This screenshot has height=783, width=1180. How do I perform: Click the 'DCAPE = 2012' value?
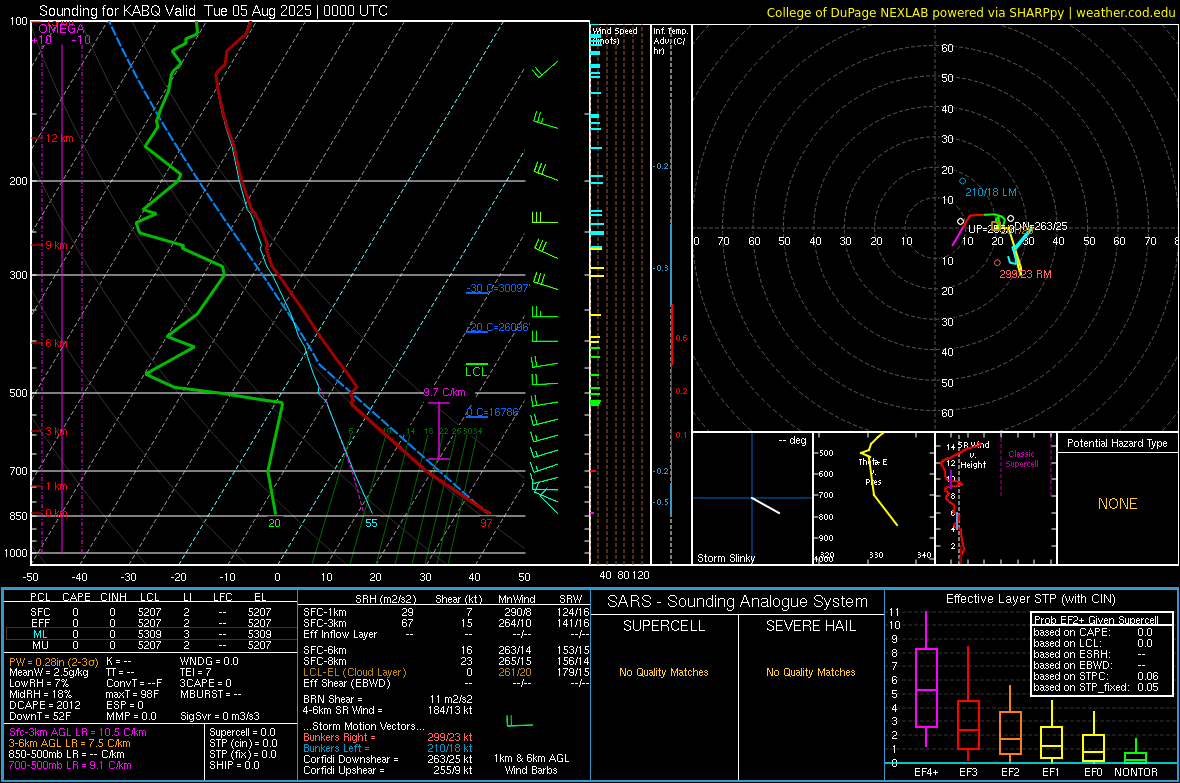point(44,705)
